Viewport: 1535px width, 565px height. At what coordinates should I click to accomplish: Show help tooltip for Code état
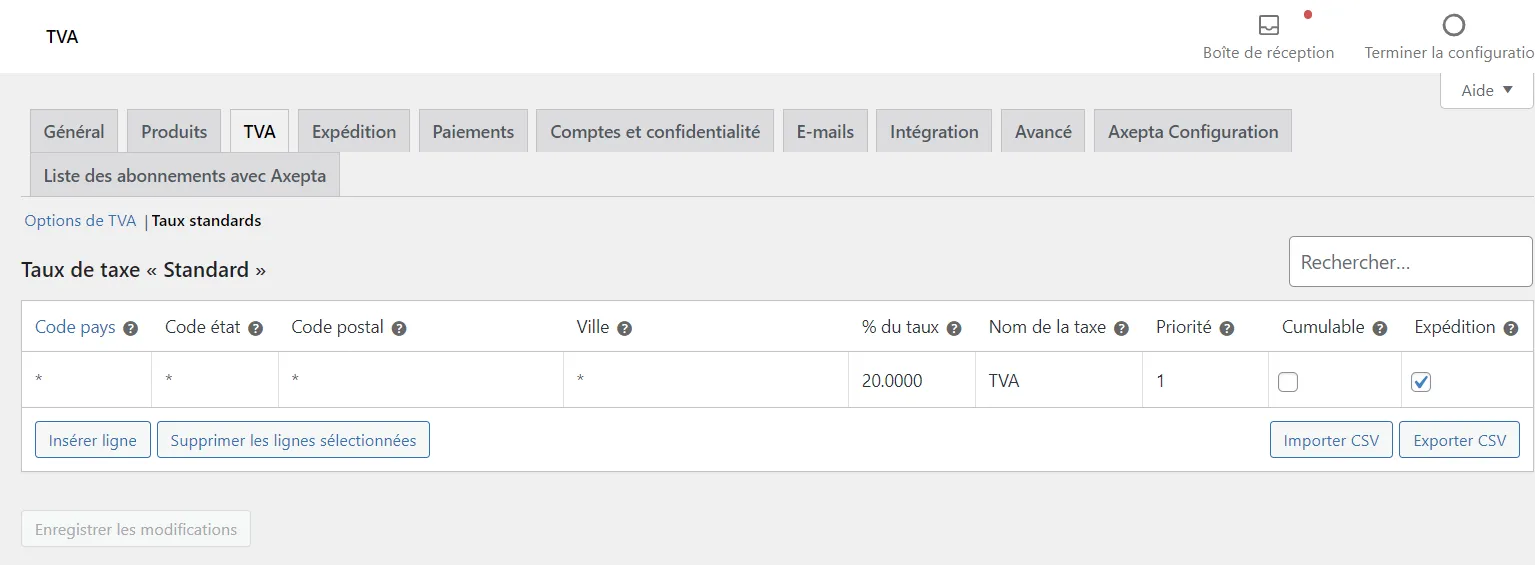[255, 328]
